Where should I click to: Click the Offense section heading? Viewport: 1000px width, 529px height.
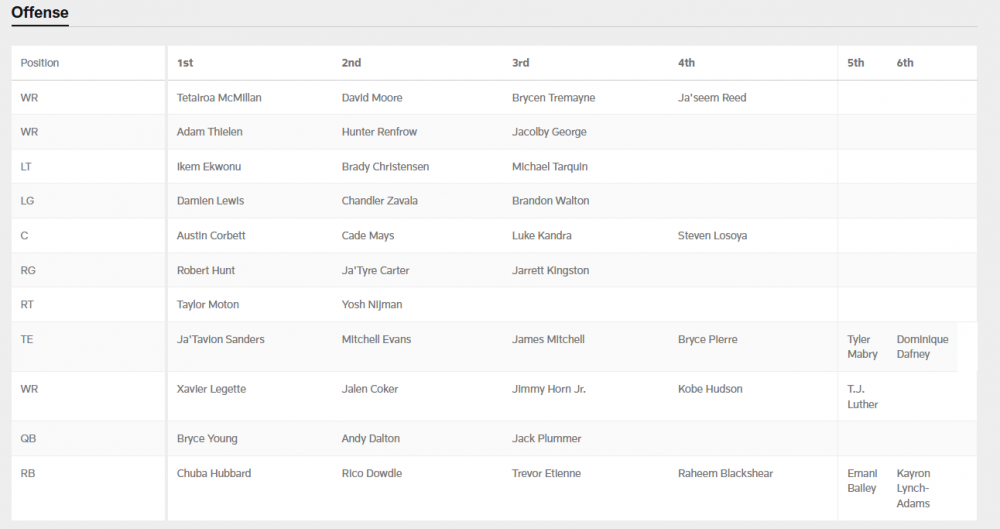click(x=39, y=13)
